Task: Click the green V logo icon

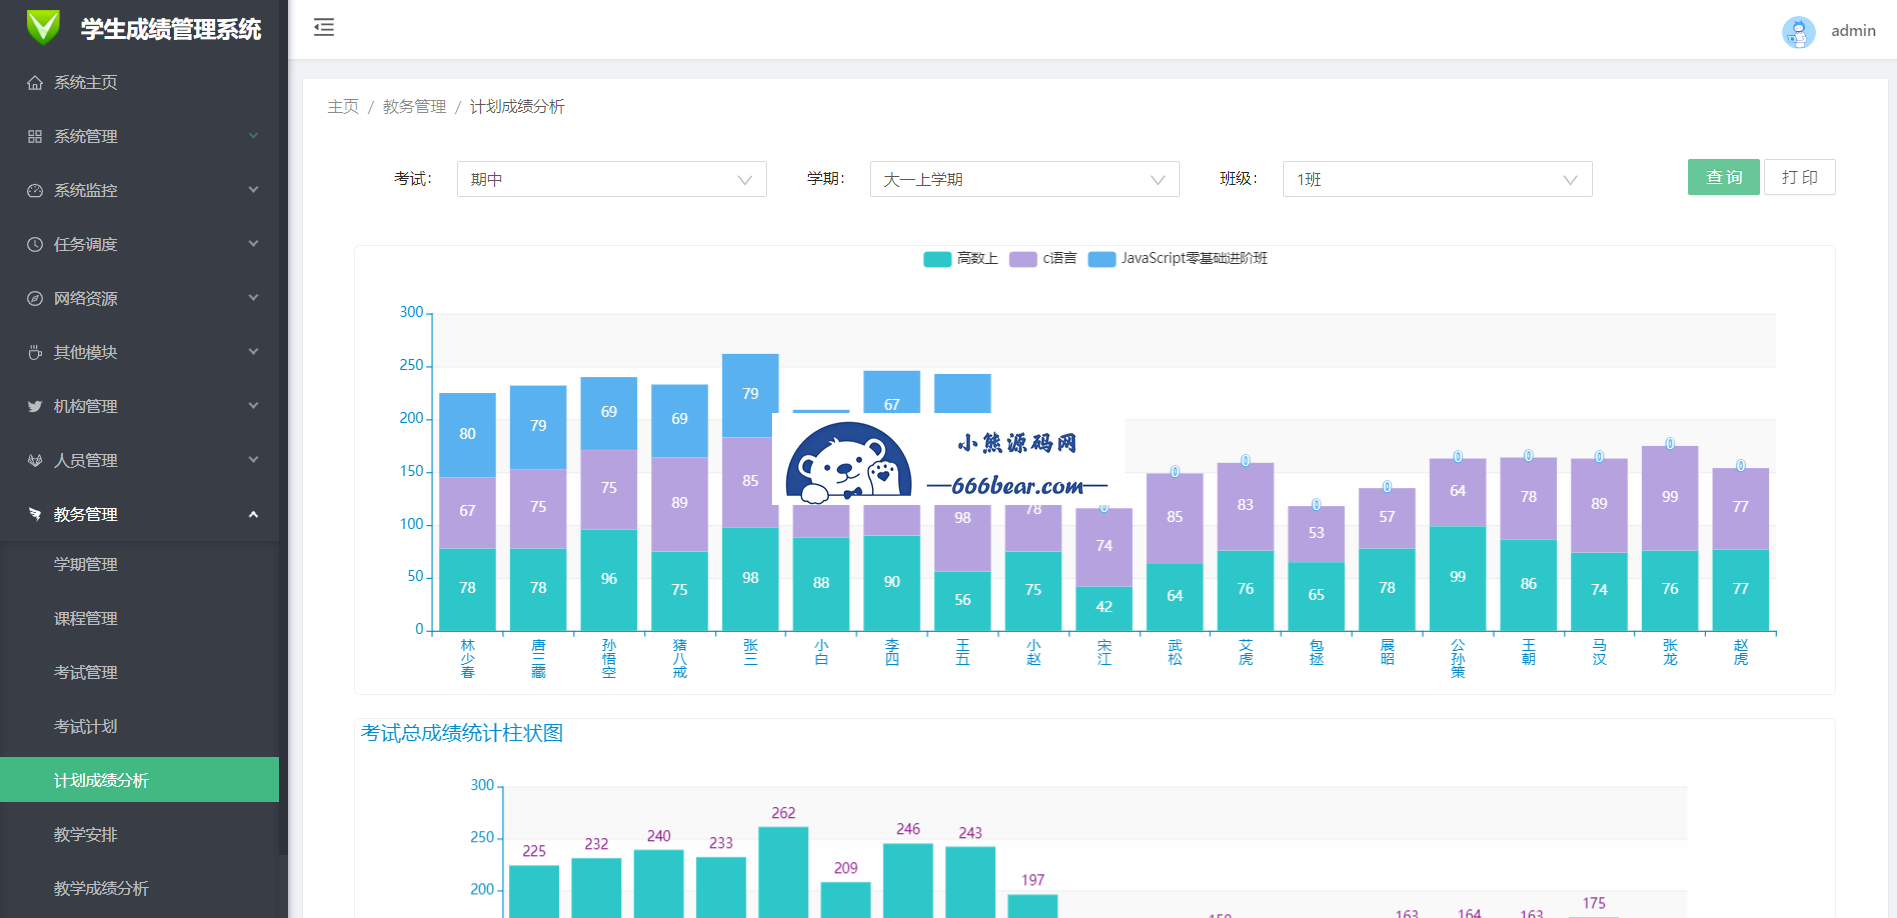Action: (x=43, y=27)
